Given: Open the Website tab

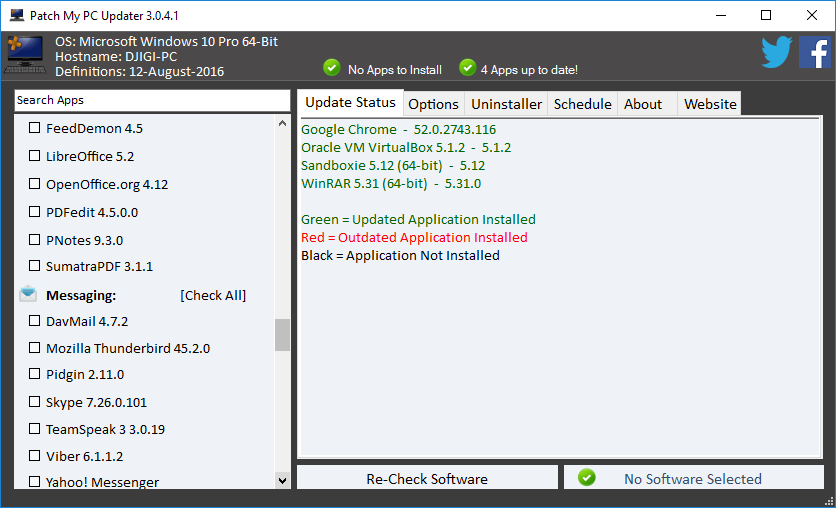Looking at the screenshot, I should click(x=710, y=104).
